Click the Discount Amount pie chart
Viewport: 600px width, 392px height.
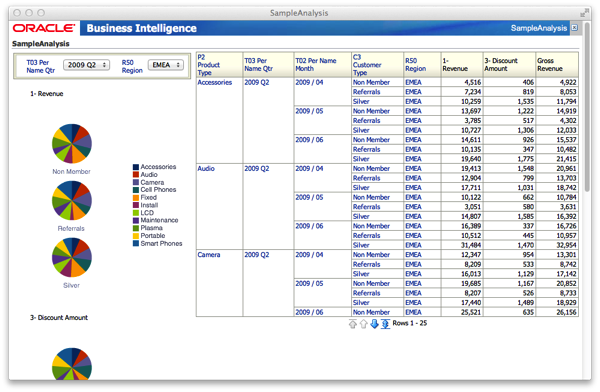[72, 364]
